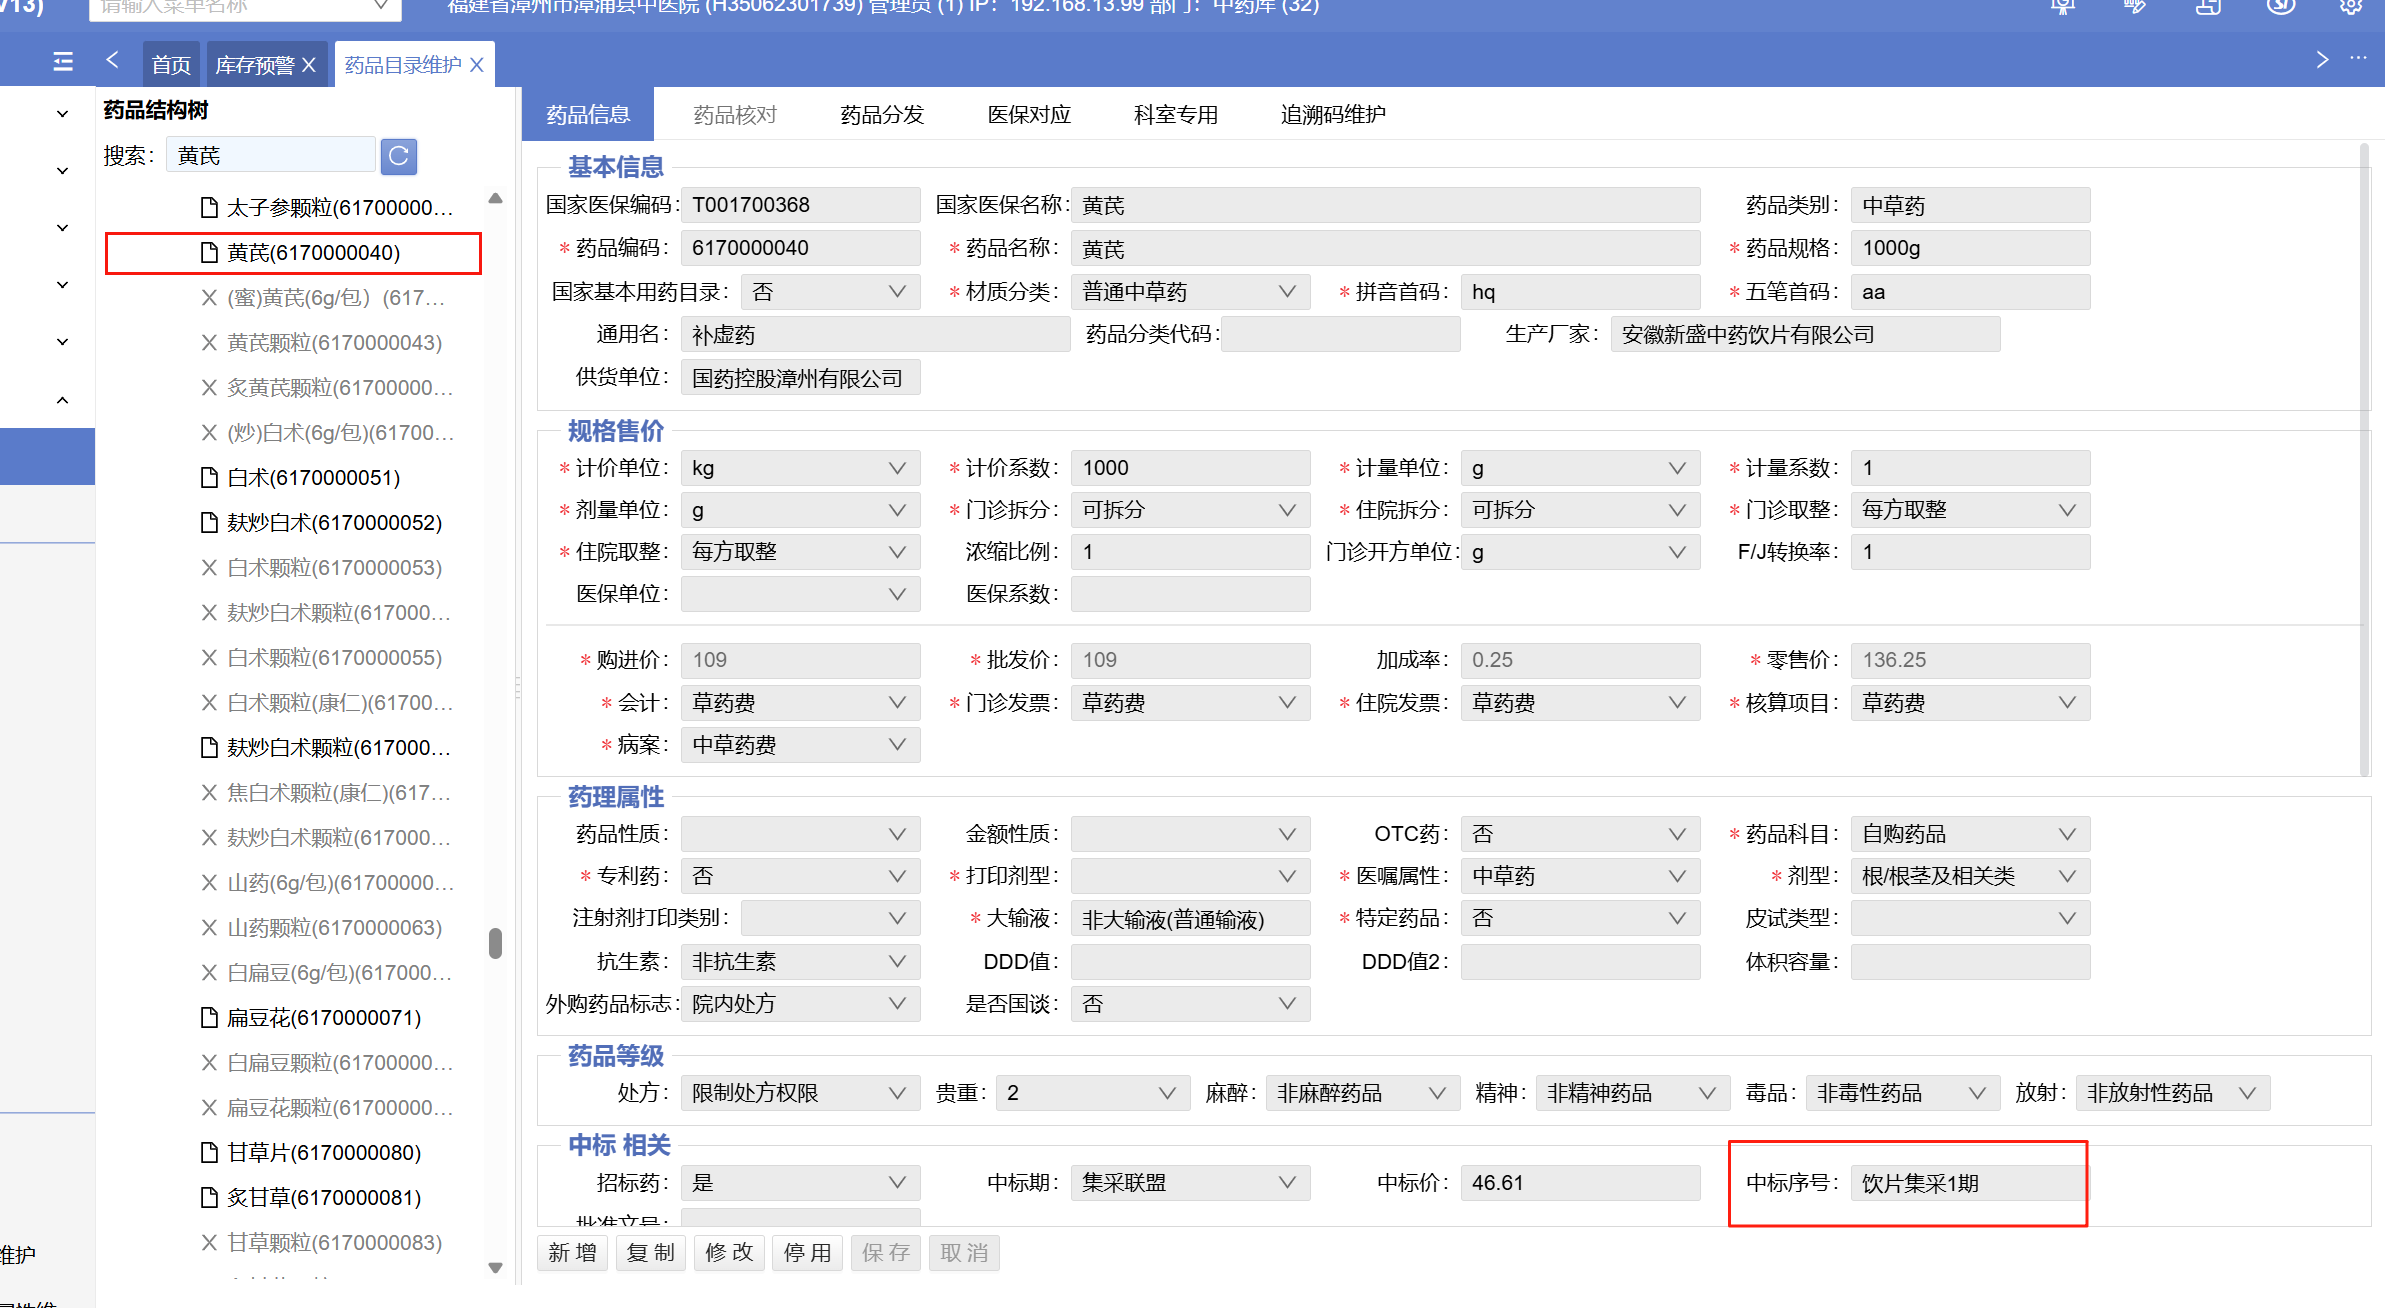Select 白术(6170000051) in the drug tree

pyautogui.click(x=313, y=478)
